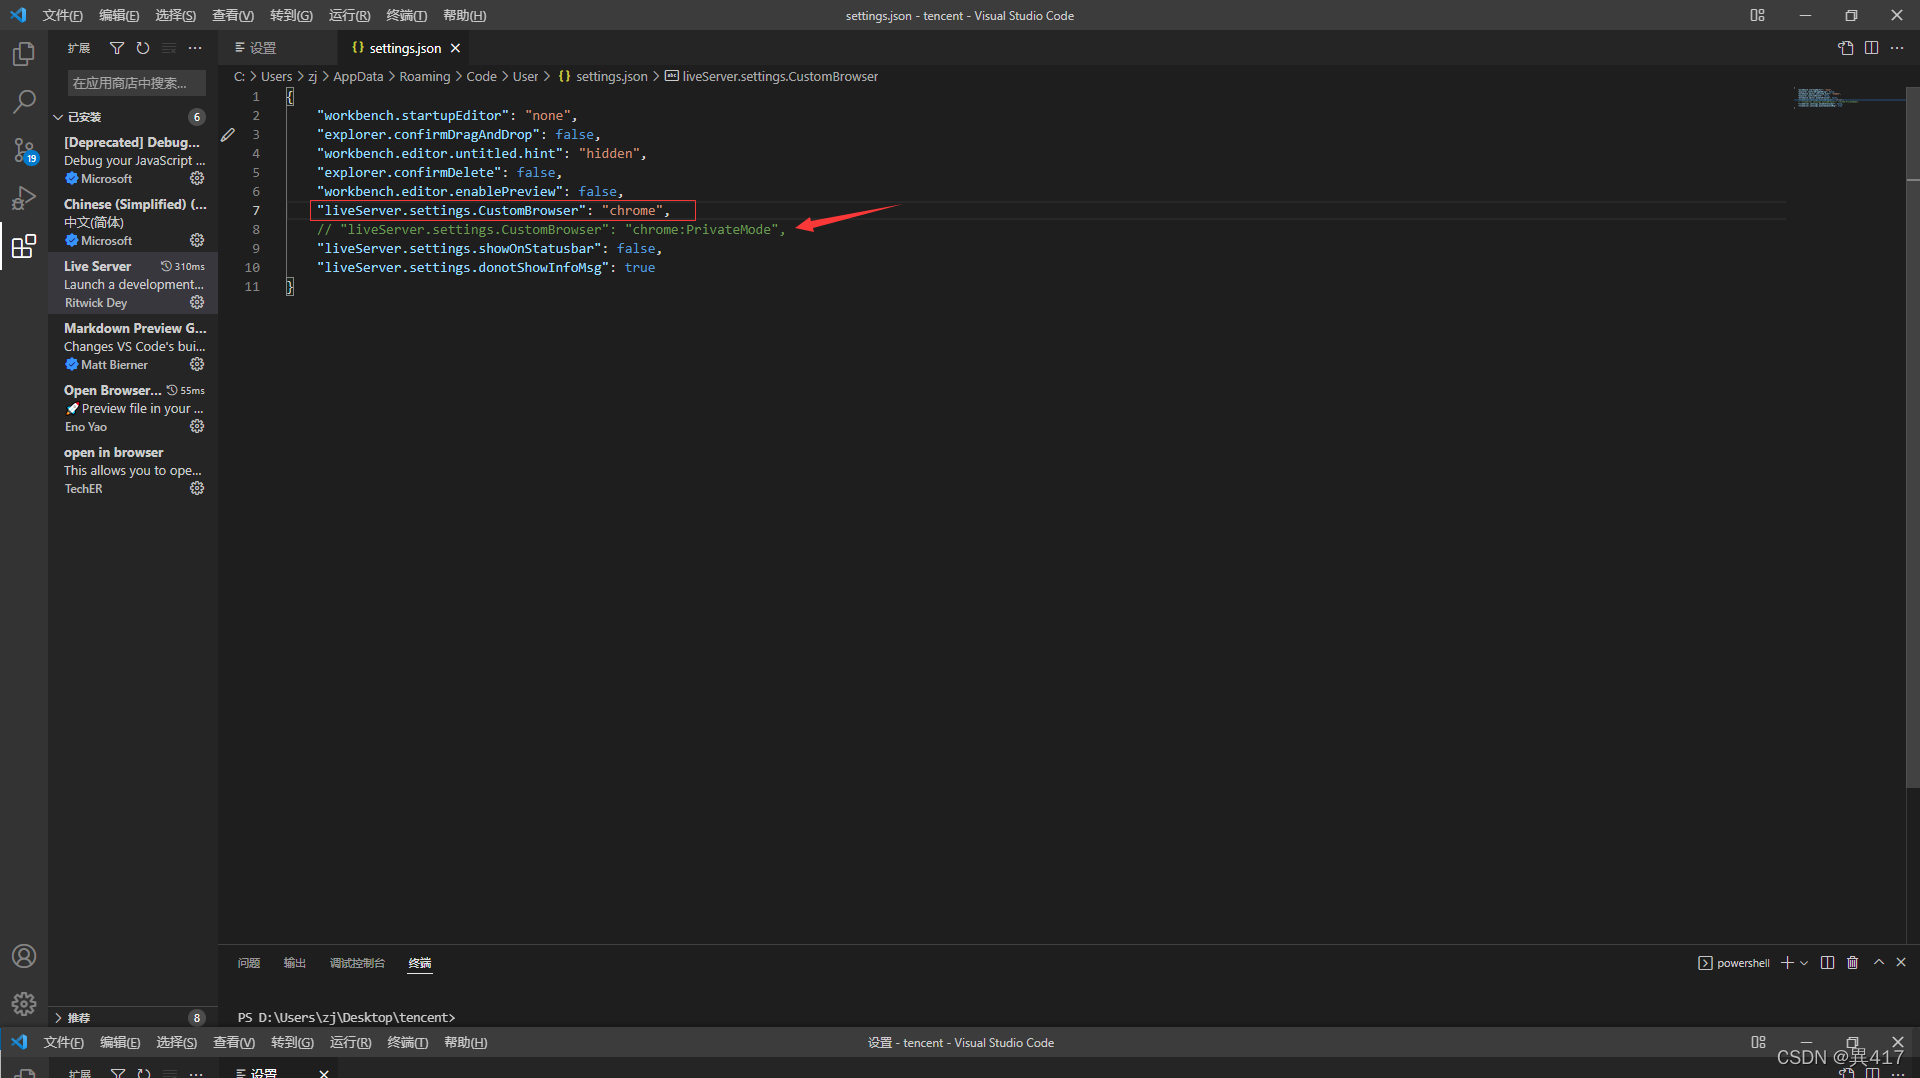Open 文件(F) menu in the lower VS Code window
Viewport: 1920px width, 1078px height.
coord(64,1042)
